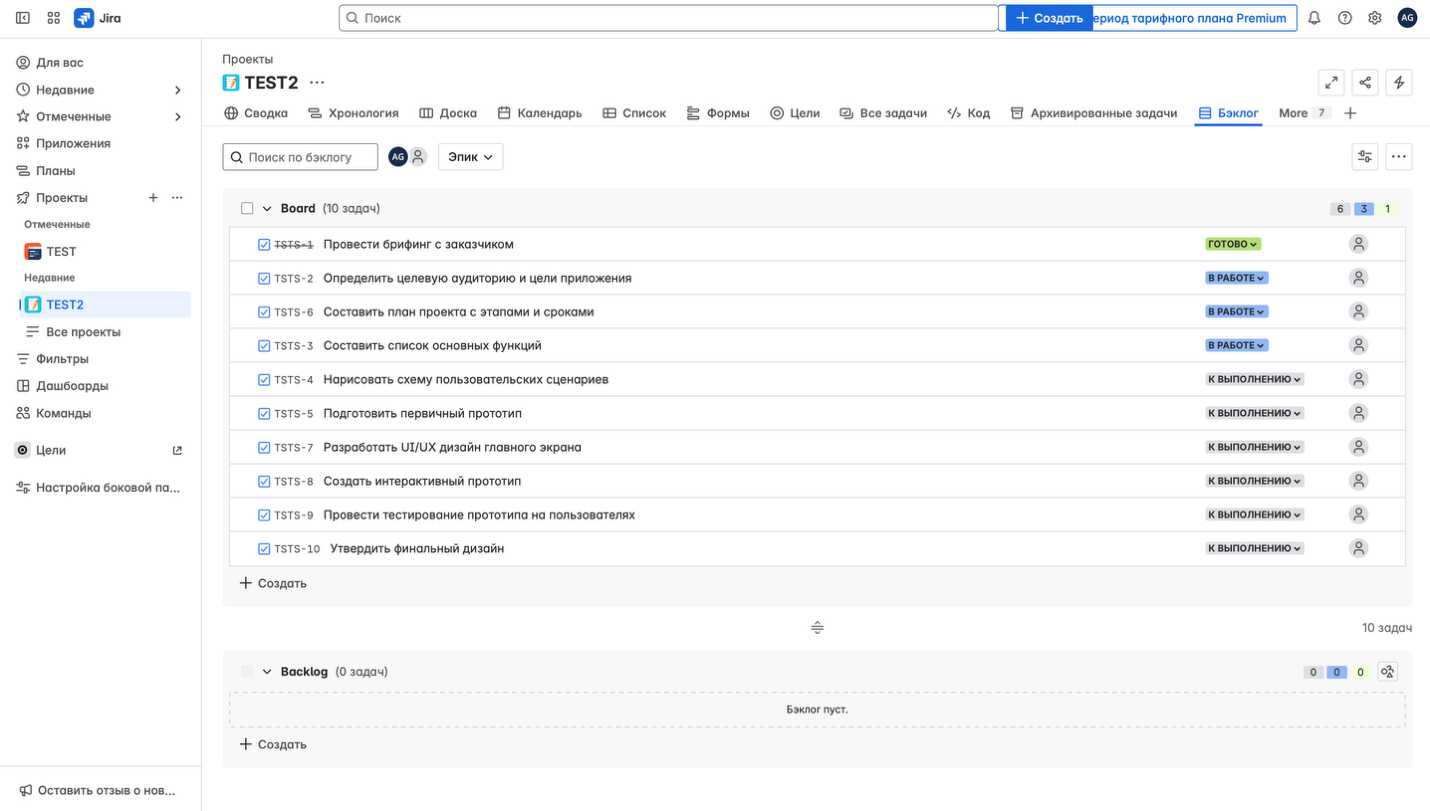This screenshot has height=811, width=1430.
Task: Enter fullscreen with the expand icon
Action: point(1331,83)
